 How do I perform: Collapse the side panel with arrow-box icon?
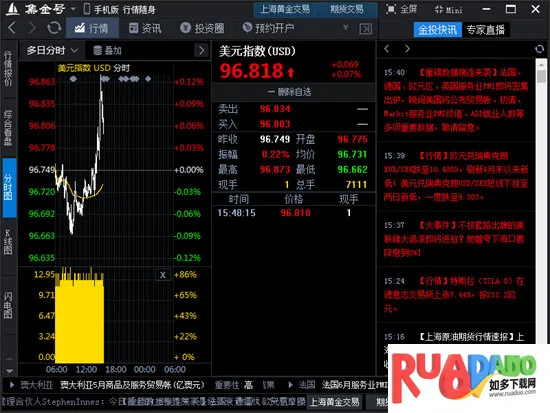(365, 29)
